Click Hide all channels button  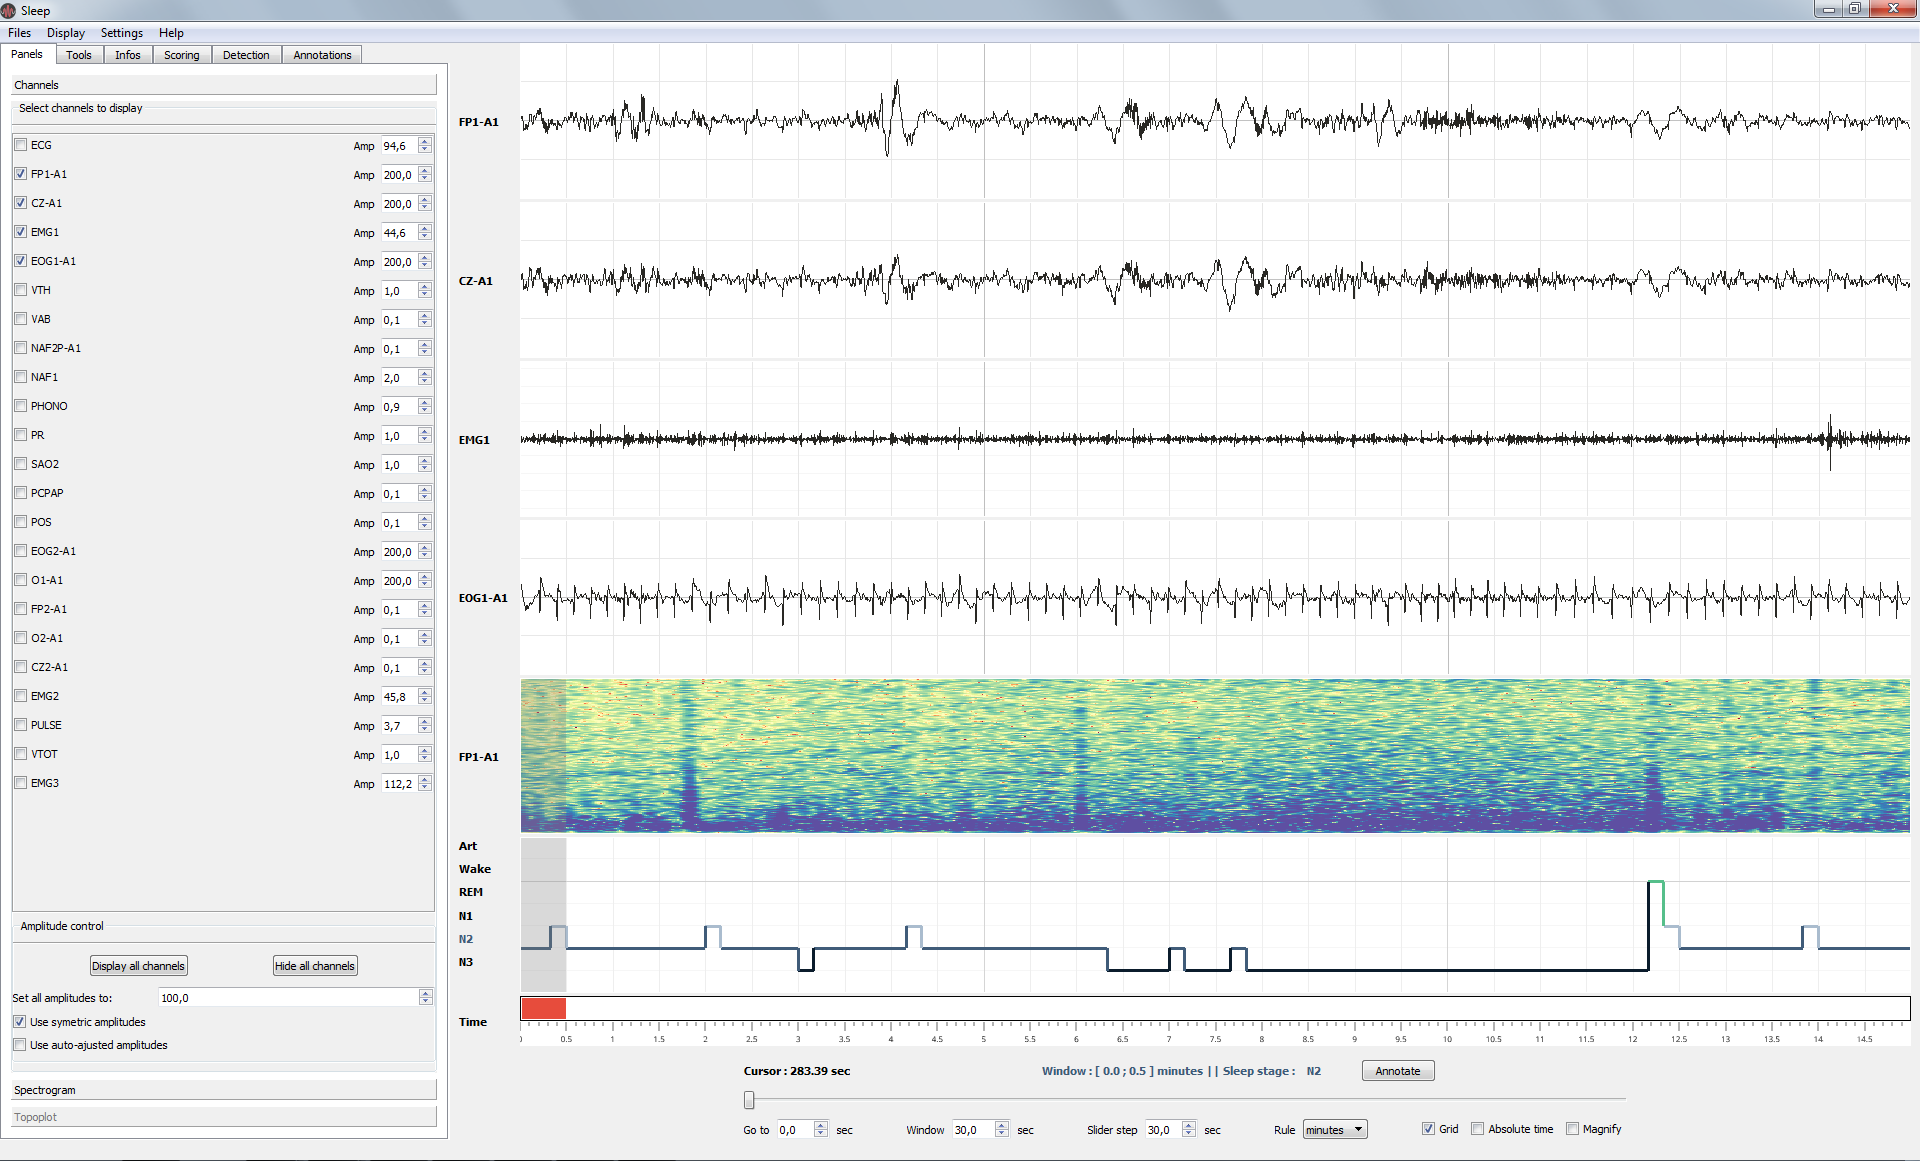point(315,966)
